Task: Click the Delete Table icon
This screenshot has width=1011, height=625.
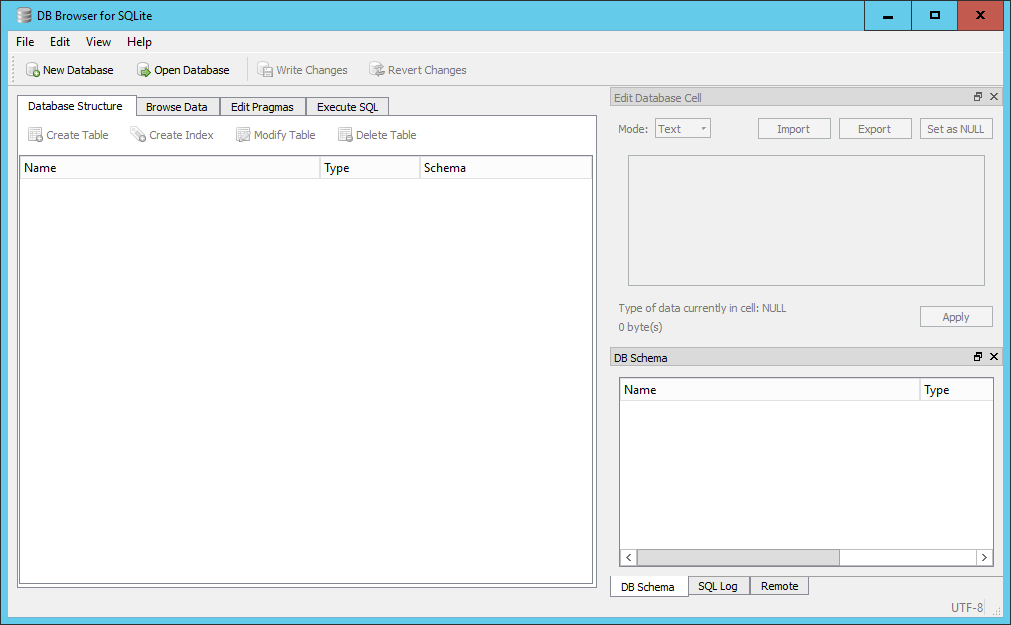Action: 346,135
